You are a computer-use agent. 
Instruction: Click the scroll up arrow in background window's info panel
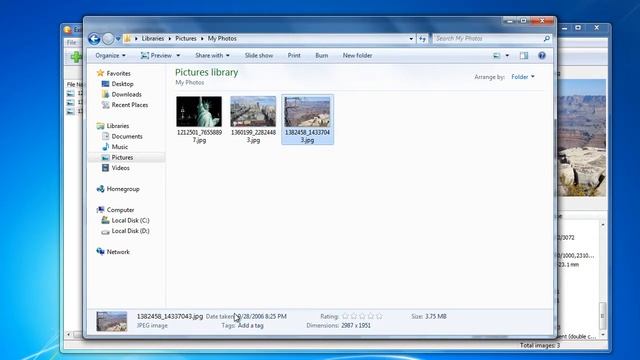[x=603, y=225]
